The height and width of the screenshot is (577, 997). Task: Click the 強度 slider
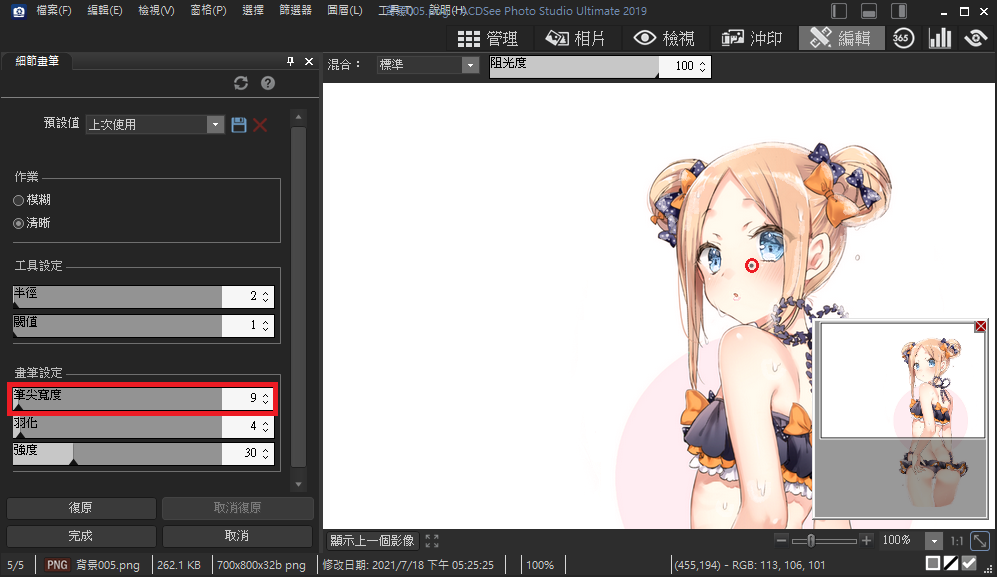coord(118,453)
